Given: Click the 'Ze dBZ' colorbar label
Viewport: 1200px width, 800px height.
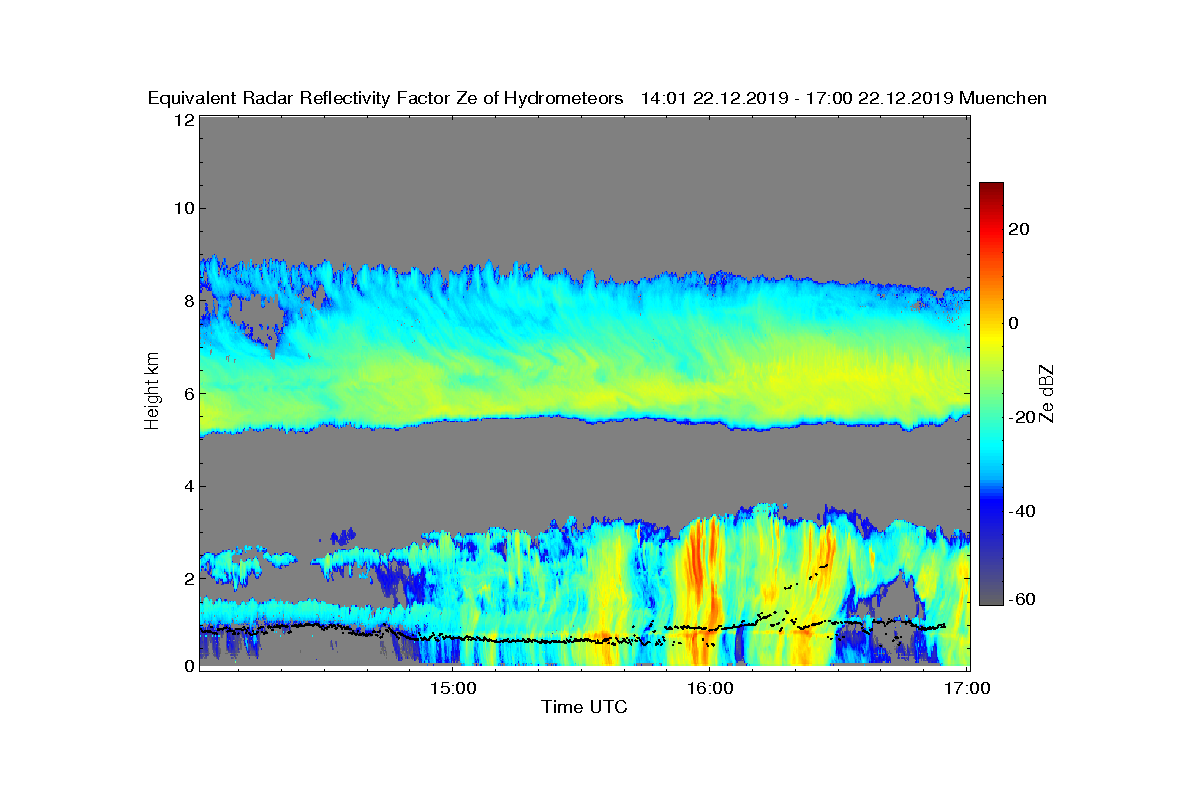Looking at the screenshot, I should tap(1047, 392).
